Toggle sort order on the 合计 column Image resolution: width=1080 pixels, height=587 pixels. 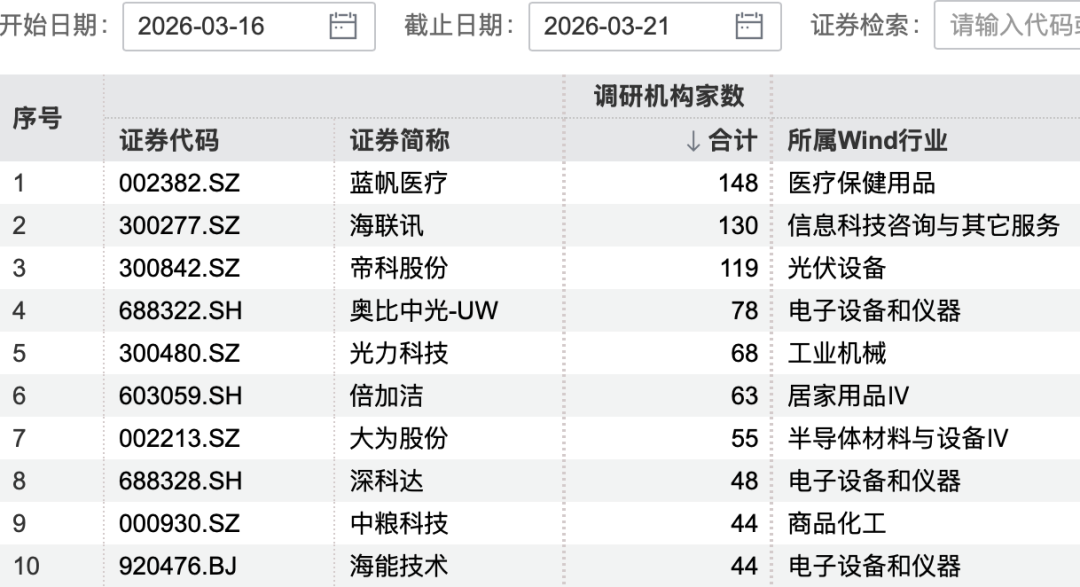coord(735,141)
